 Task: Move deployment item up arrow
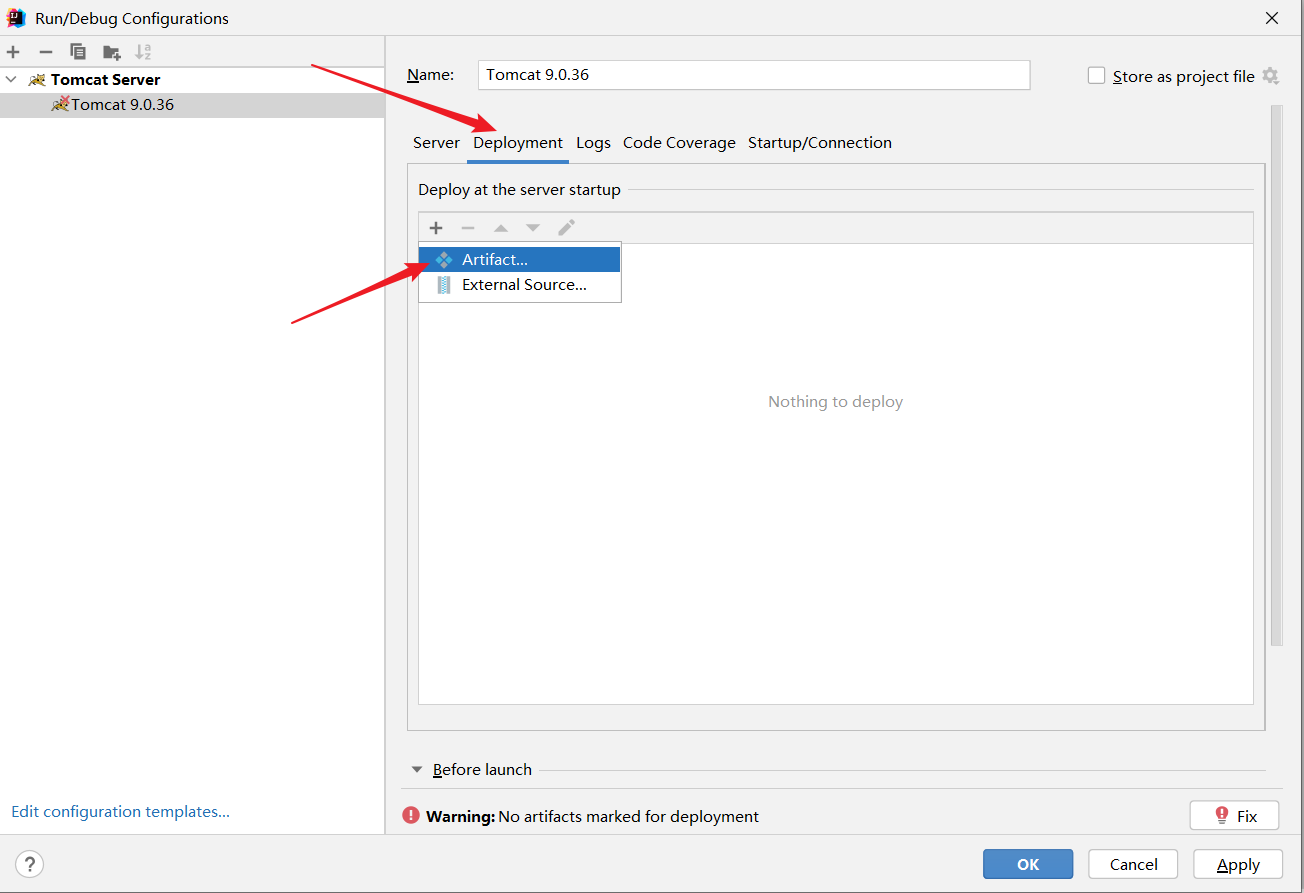click(501, 228)
